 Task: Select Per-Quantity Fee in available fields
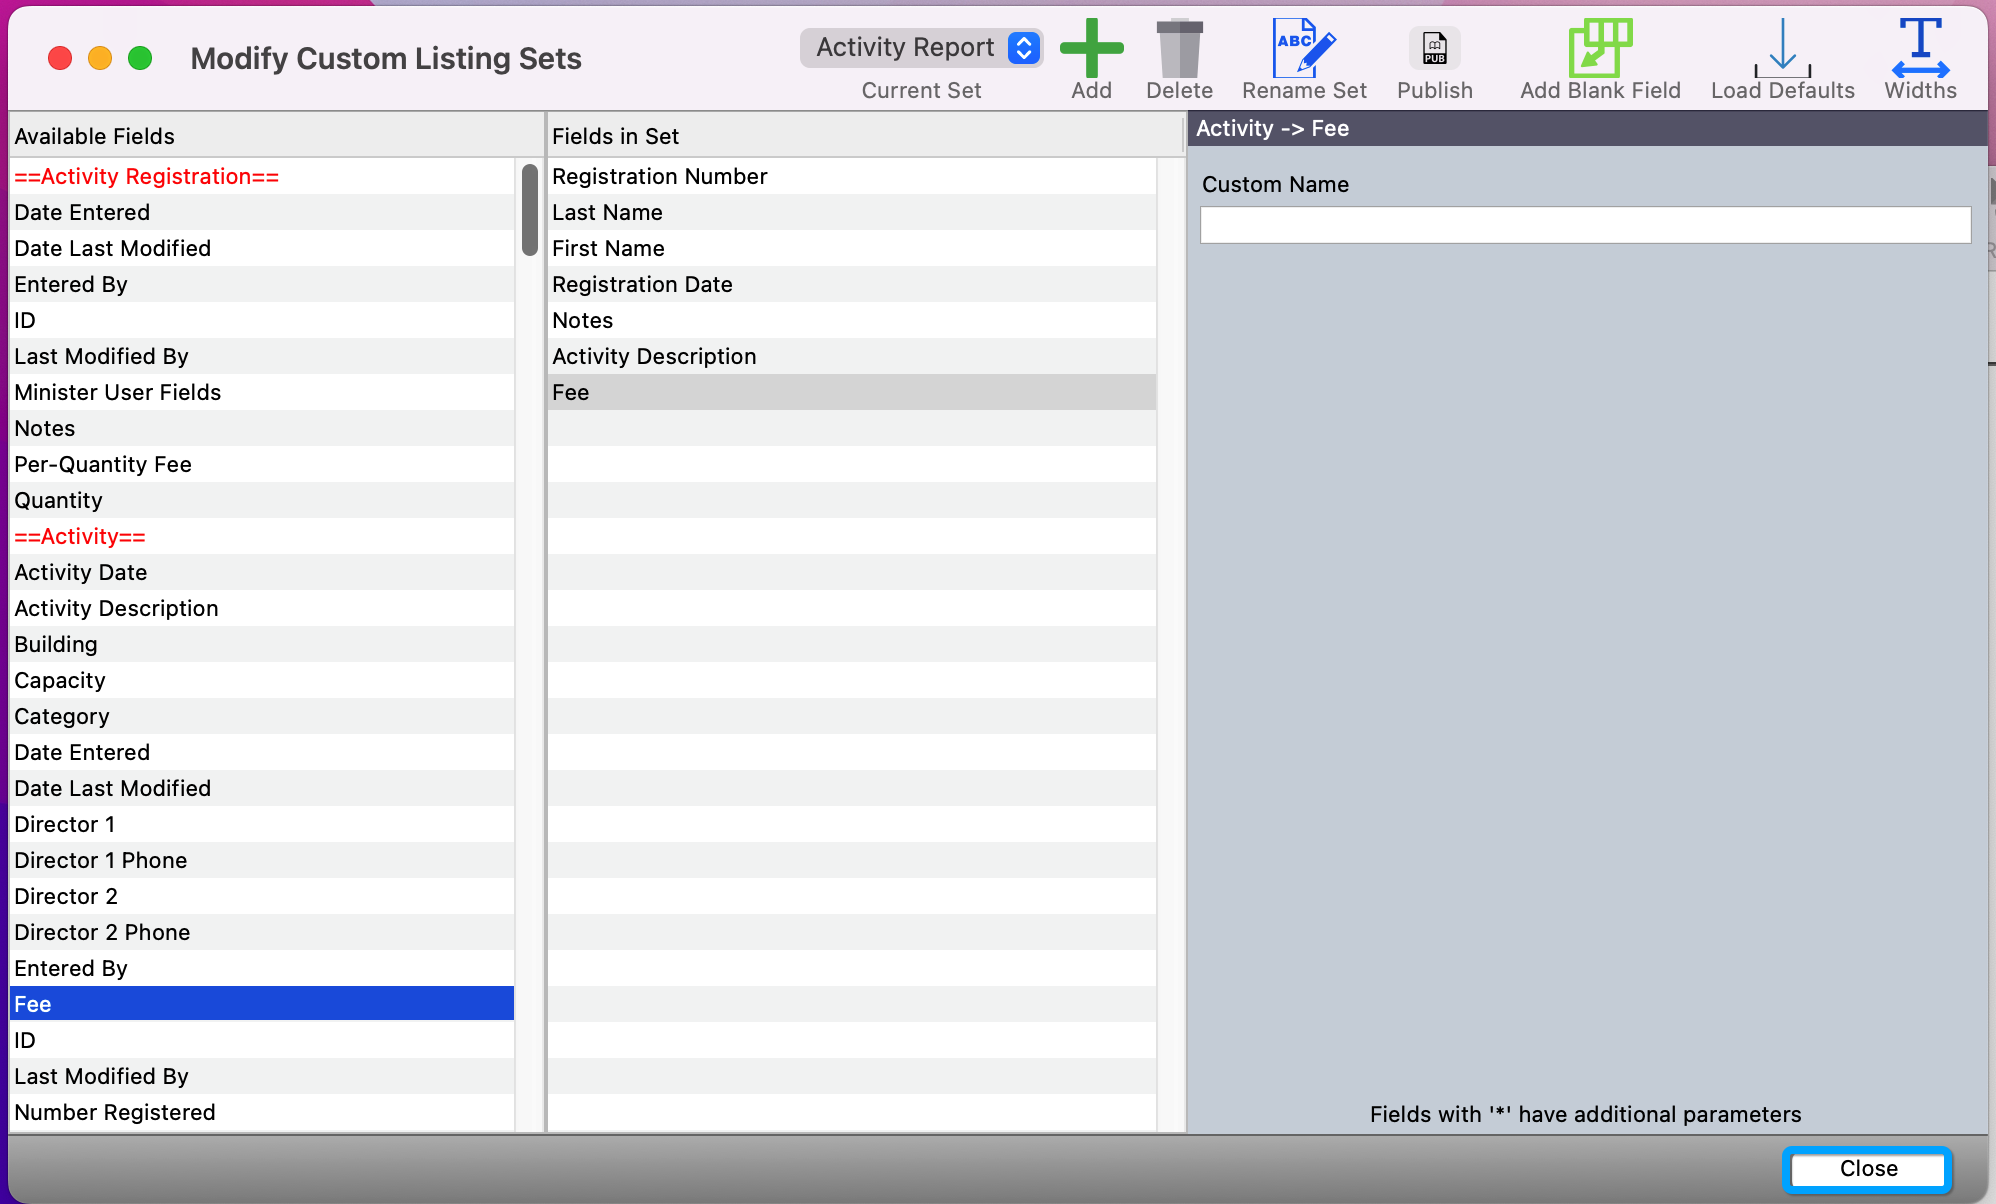click(103, 464)
